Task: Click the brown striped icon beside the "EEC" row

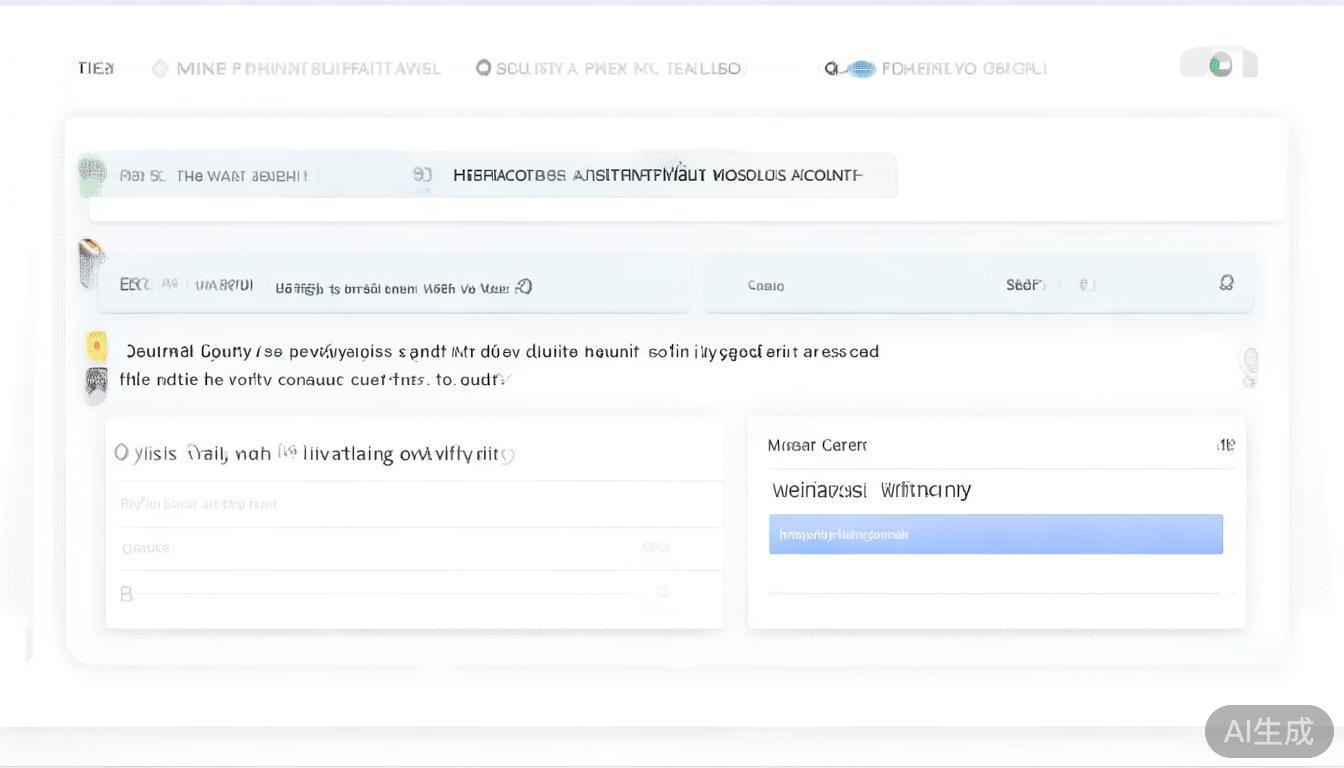Action: (x=91, y=262)
